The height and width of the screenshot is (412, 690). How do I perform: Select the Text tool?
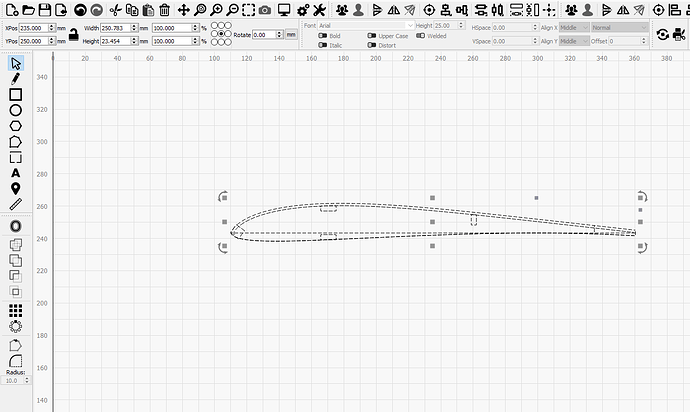(15, 173)
